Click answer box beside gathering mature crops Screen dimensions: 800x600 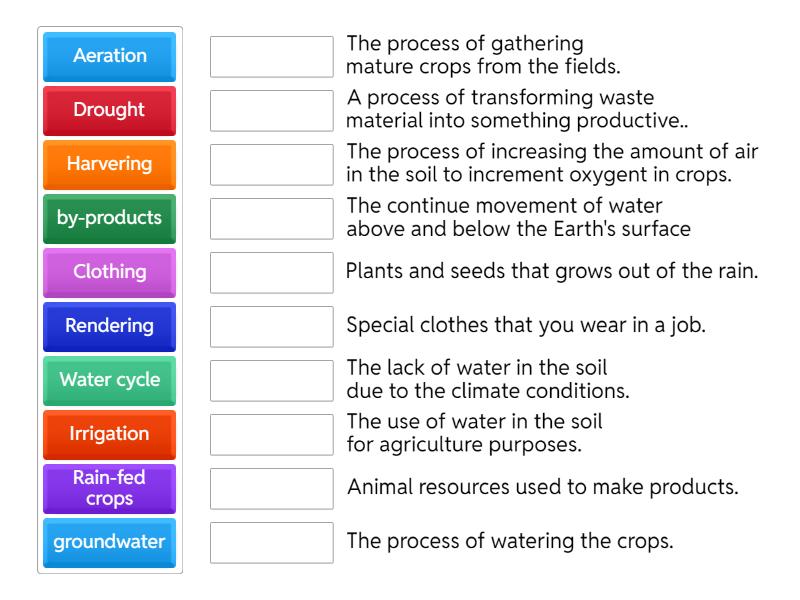click(272, 57)
